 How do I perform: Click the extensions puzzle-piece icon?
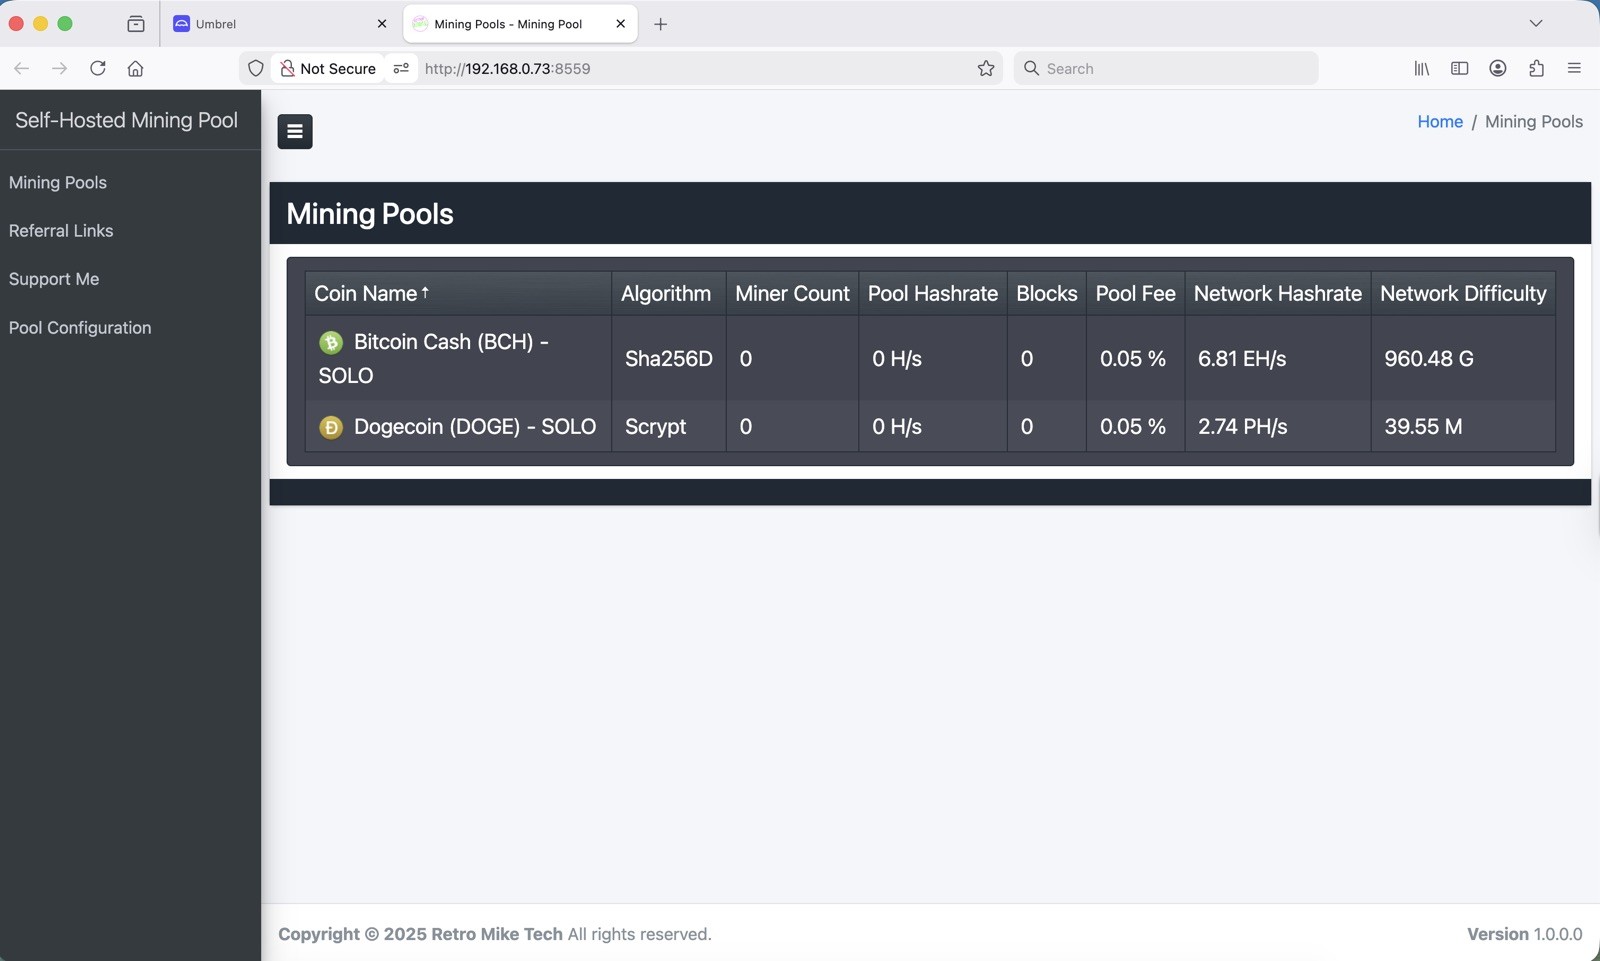tap(1535, 68)
